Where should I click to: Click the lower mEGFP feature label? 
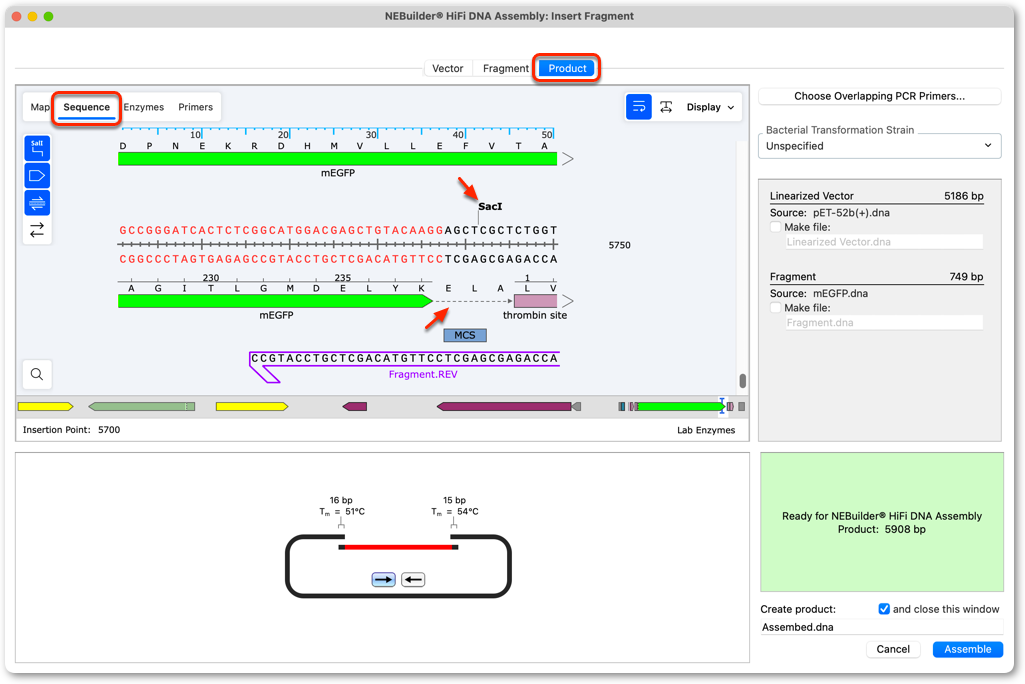click(277, 315)
